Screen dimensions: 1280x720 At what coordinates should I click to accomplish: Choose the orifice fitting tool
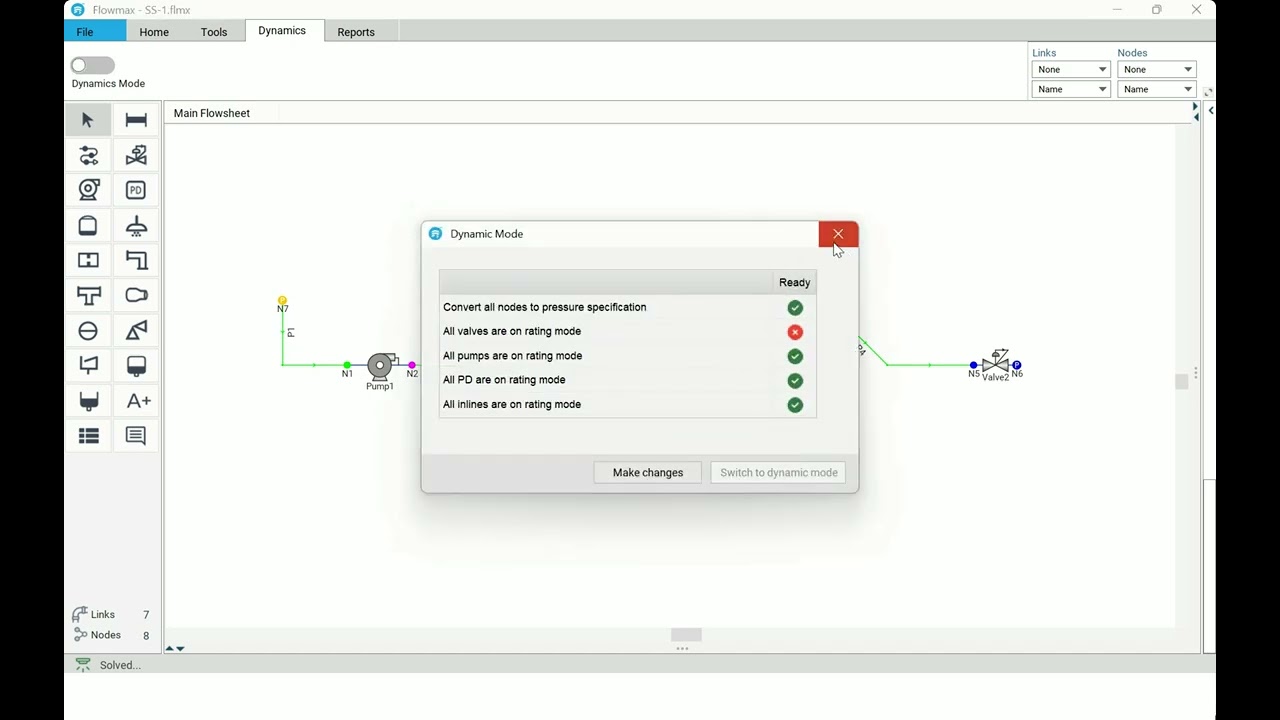pos(88,260)
